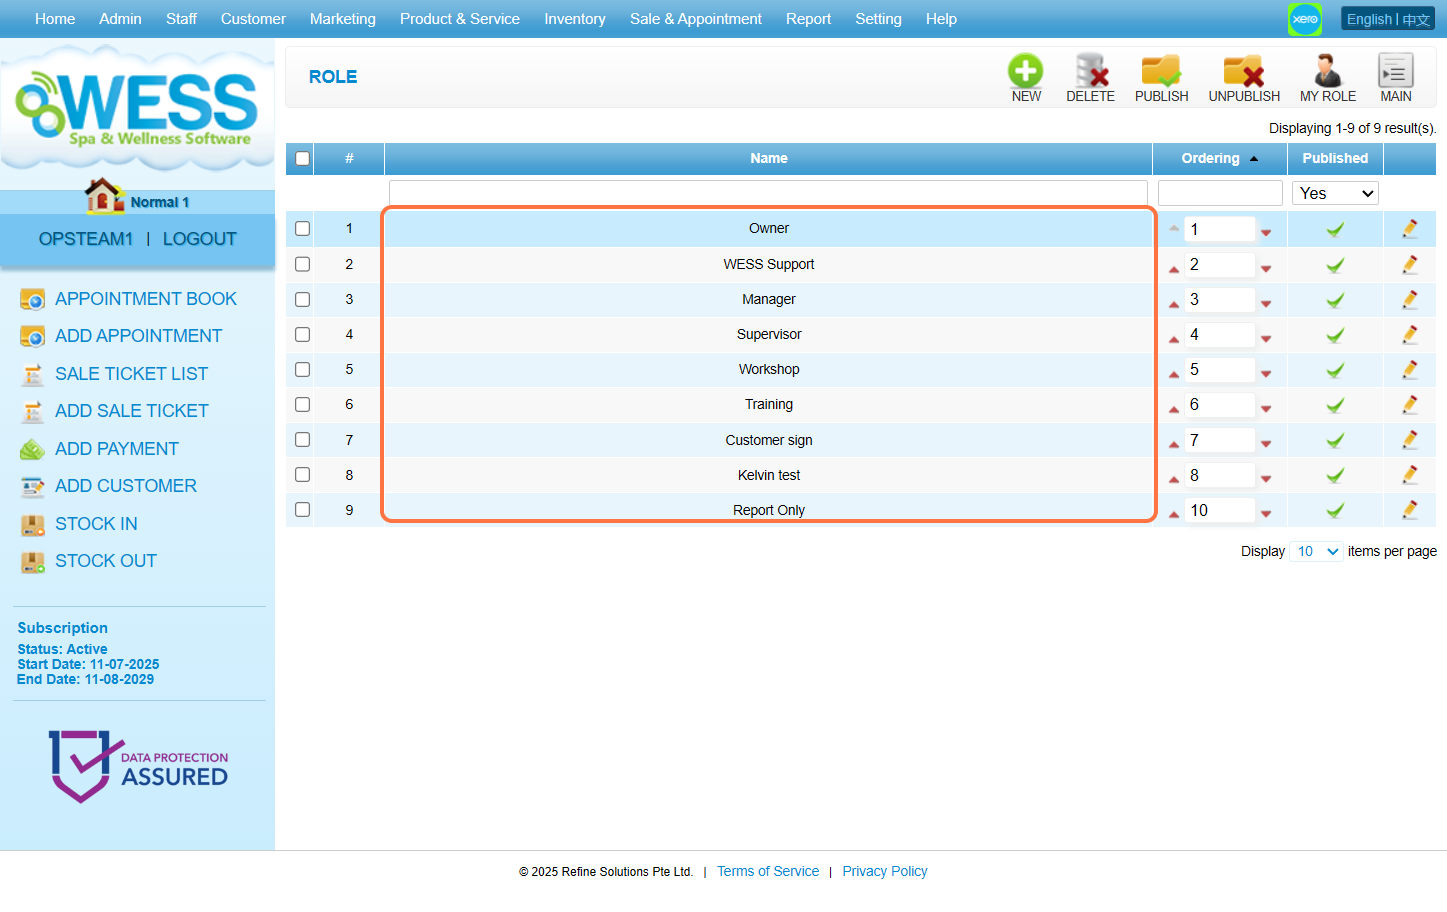Open MY ROLE from the toolbar

(x=1327, y=72)
